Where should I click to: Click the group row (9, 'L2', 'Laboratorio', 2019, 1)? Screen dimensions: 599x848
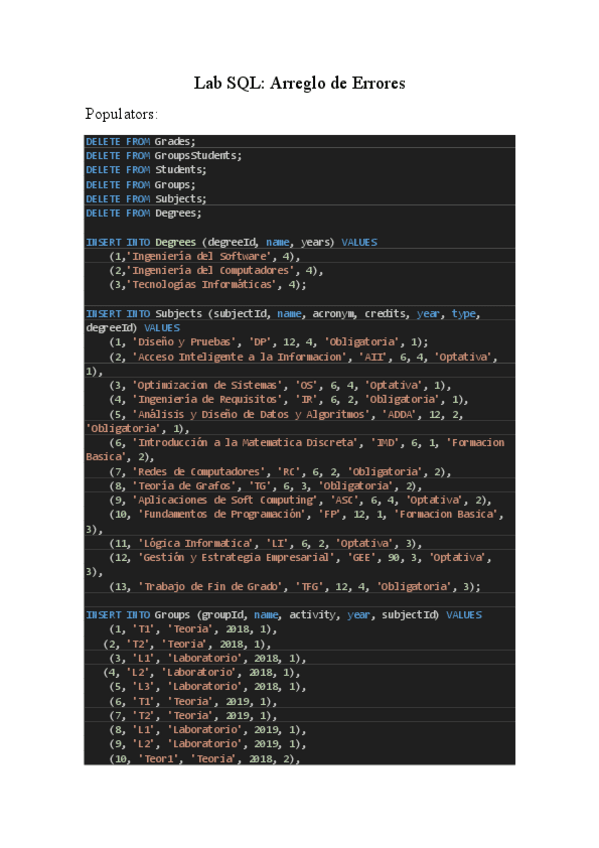pos(208,744)
